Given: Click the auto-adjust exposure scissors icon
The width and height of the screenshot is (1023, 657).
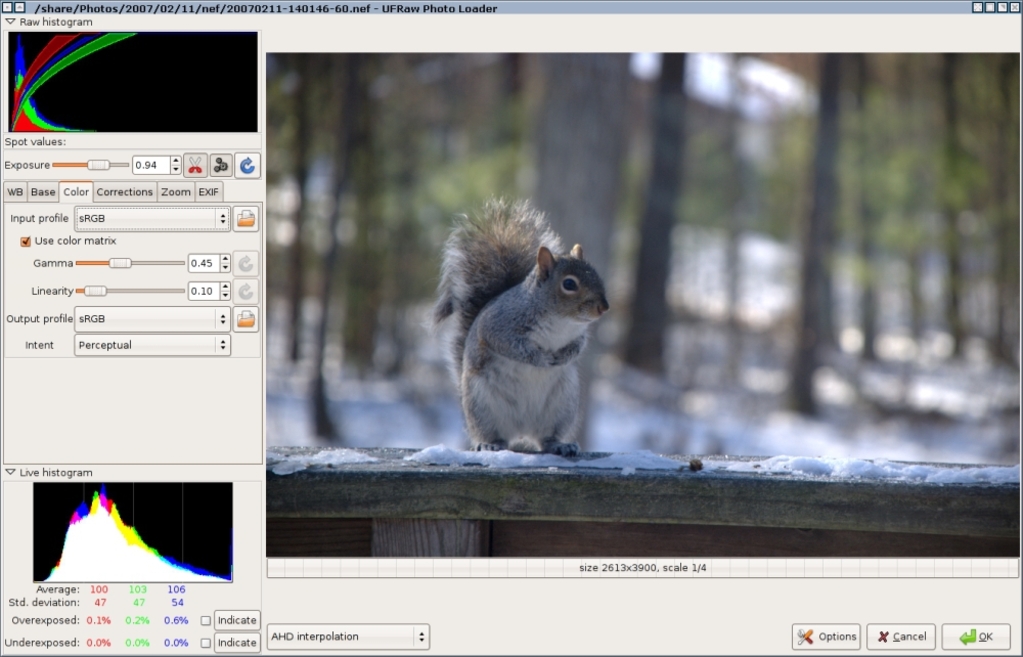Looking at the screenshot, I should point(195,166).
